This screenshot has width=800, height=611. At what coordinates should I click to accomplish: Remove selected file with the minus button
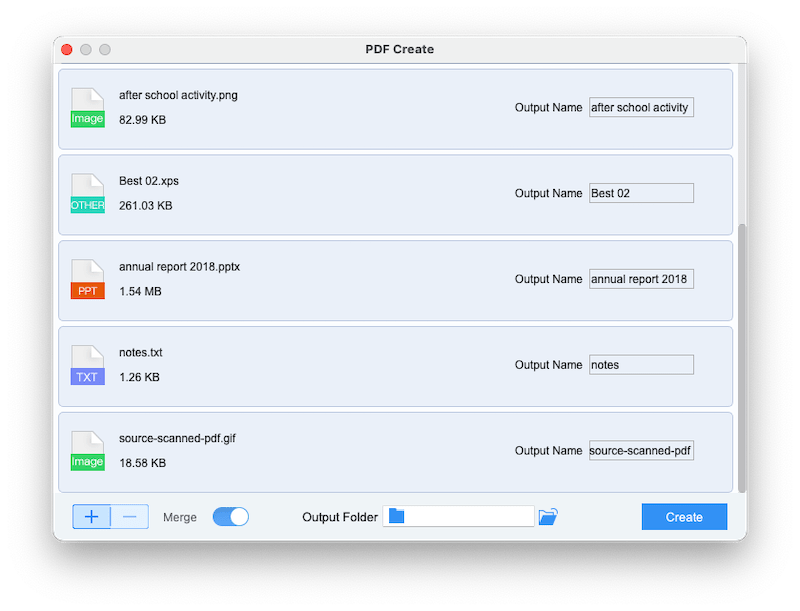click(x=130, y=517)
